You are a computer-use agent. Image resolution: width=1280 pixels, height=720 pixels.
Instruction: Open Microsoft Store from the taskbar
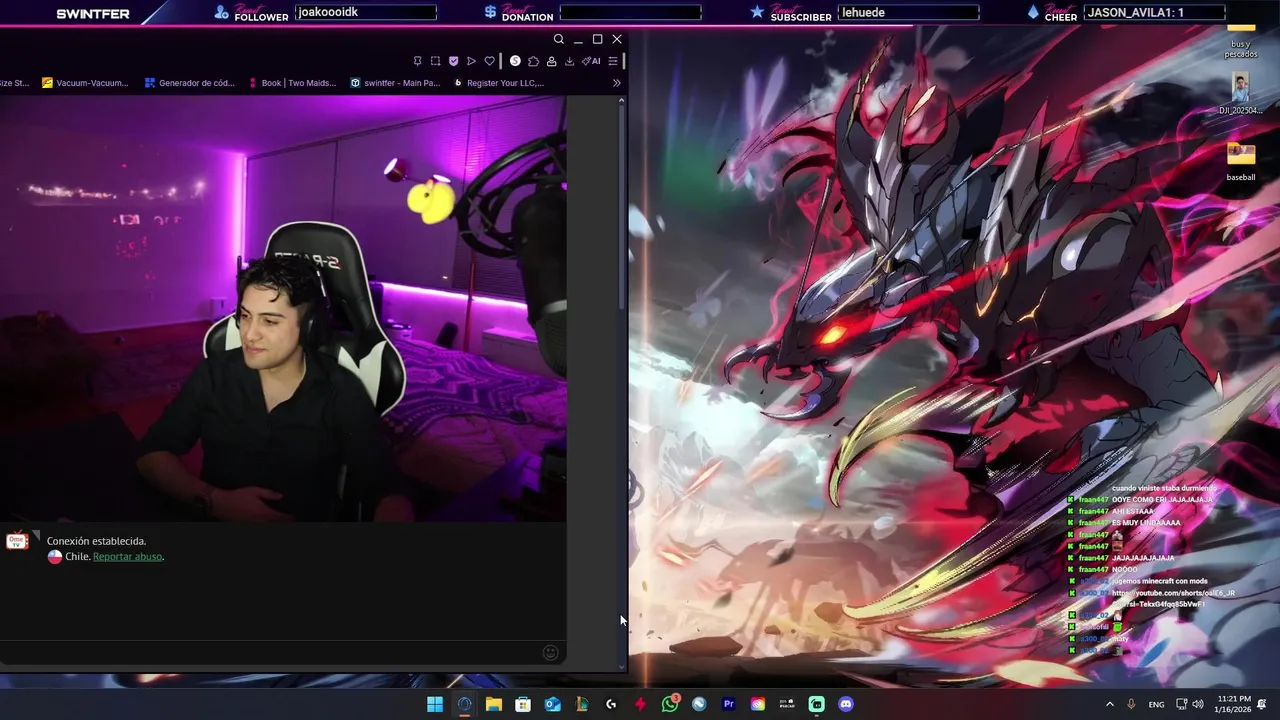tap(523, 704)
